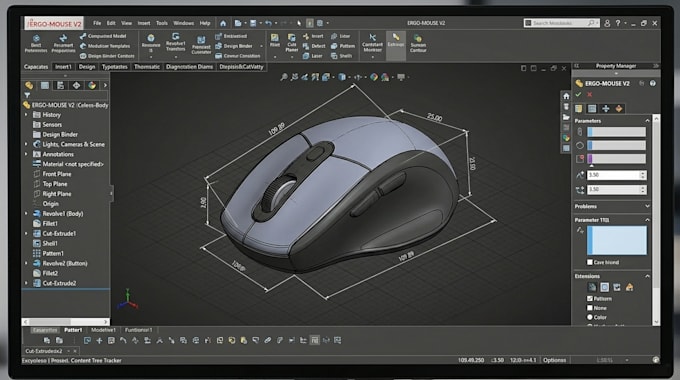
Task: Click the red X cancel icon in Property Manager
Action: coord(589,94)
